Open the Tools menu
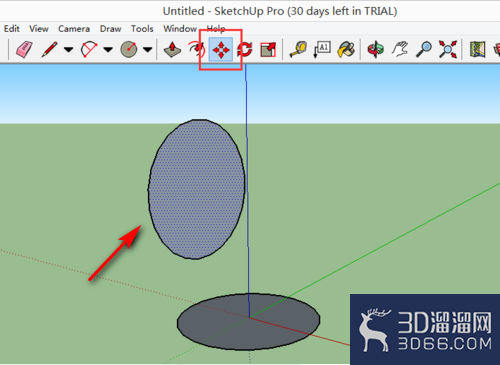The height and width of the screenshot is (365, 500). pos(142,29)
